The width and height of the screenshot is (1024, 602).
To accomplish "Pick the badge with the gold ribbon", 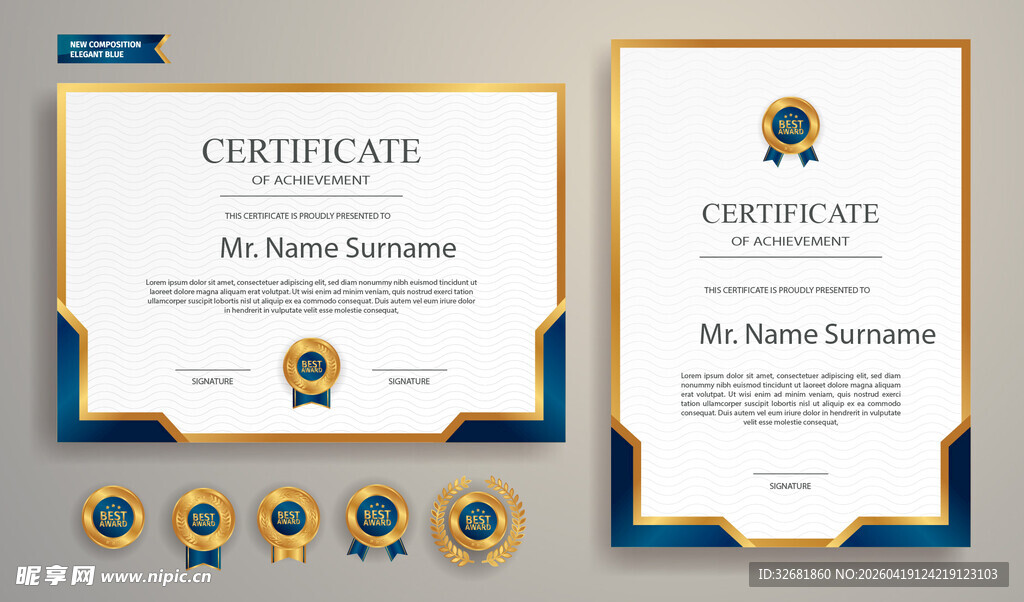I will click(288, 520).
